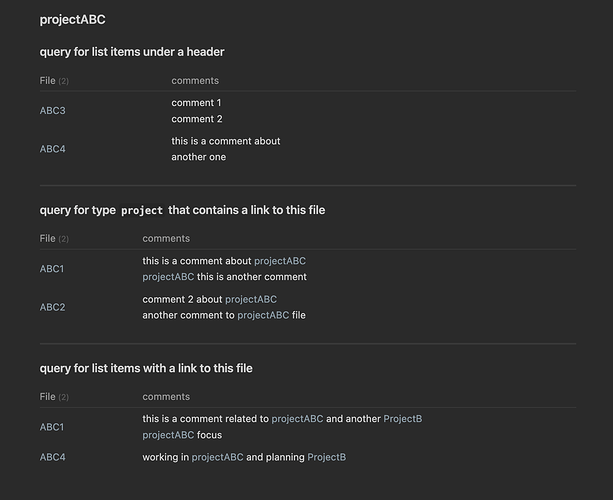Follow projectABC link after 'comment 2 about'
This screenshot has width=613, height=500.
(251, 299)
